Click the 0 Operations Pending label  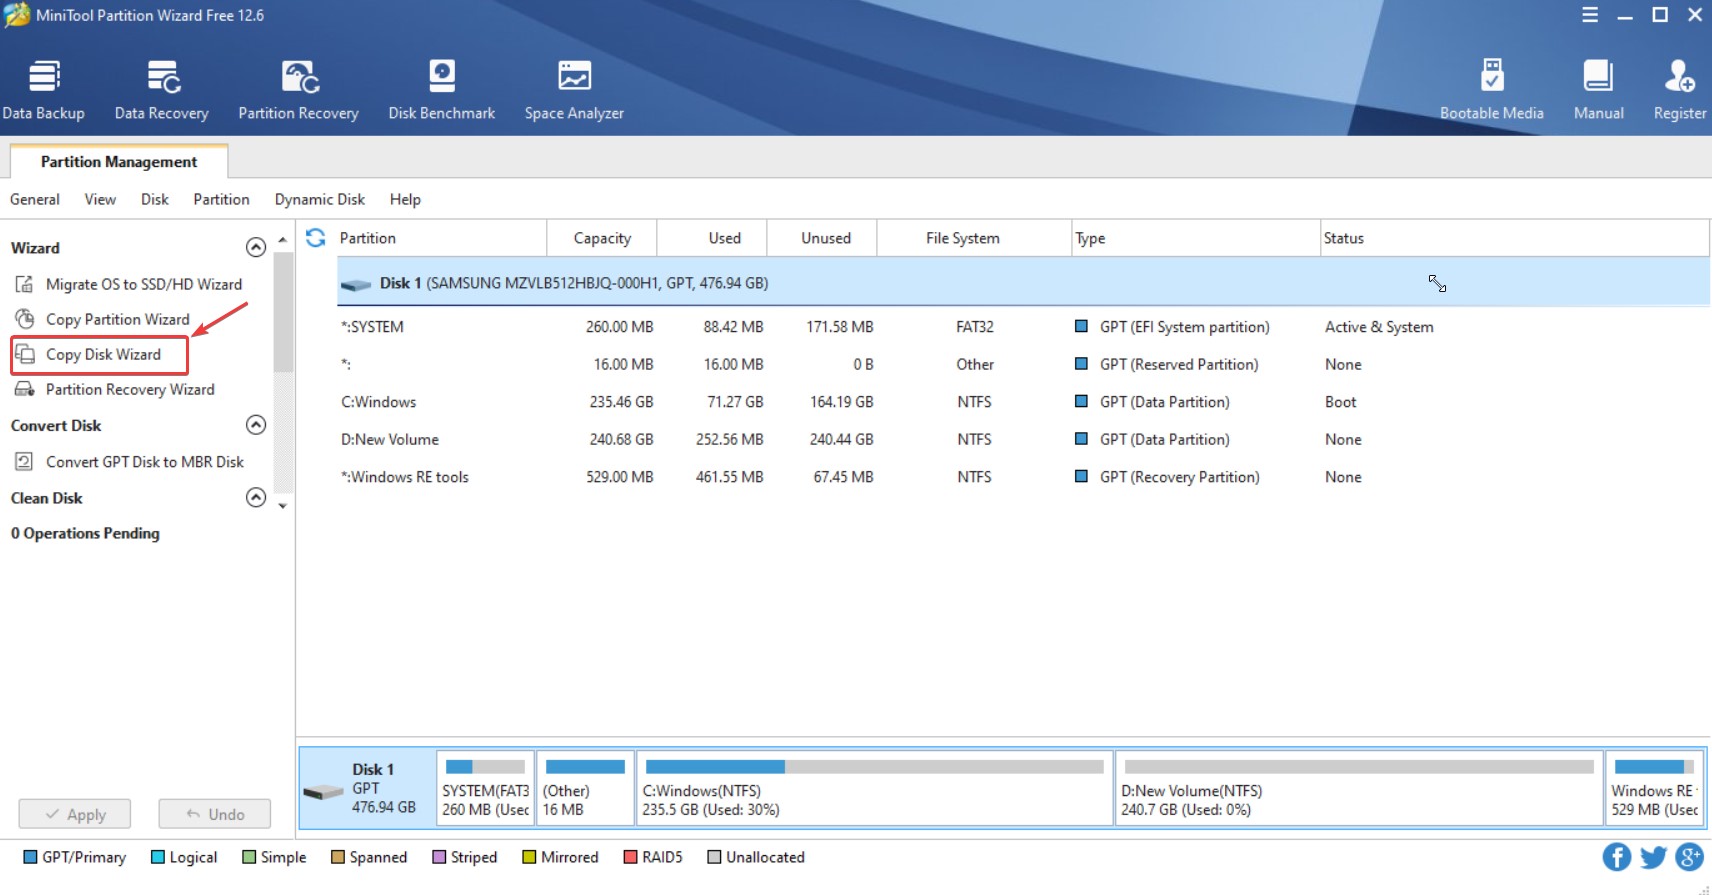(x=85, y=533)
